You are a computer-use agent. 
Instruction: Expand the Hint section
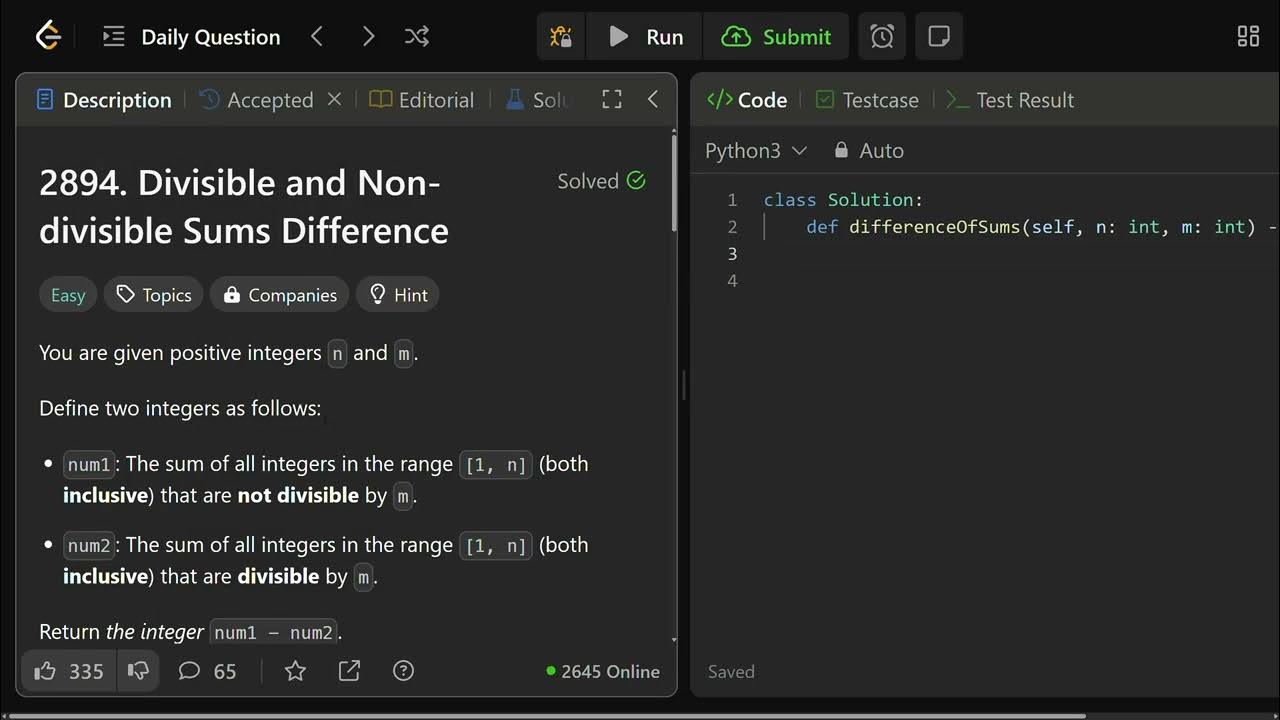click(398, 295)
